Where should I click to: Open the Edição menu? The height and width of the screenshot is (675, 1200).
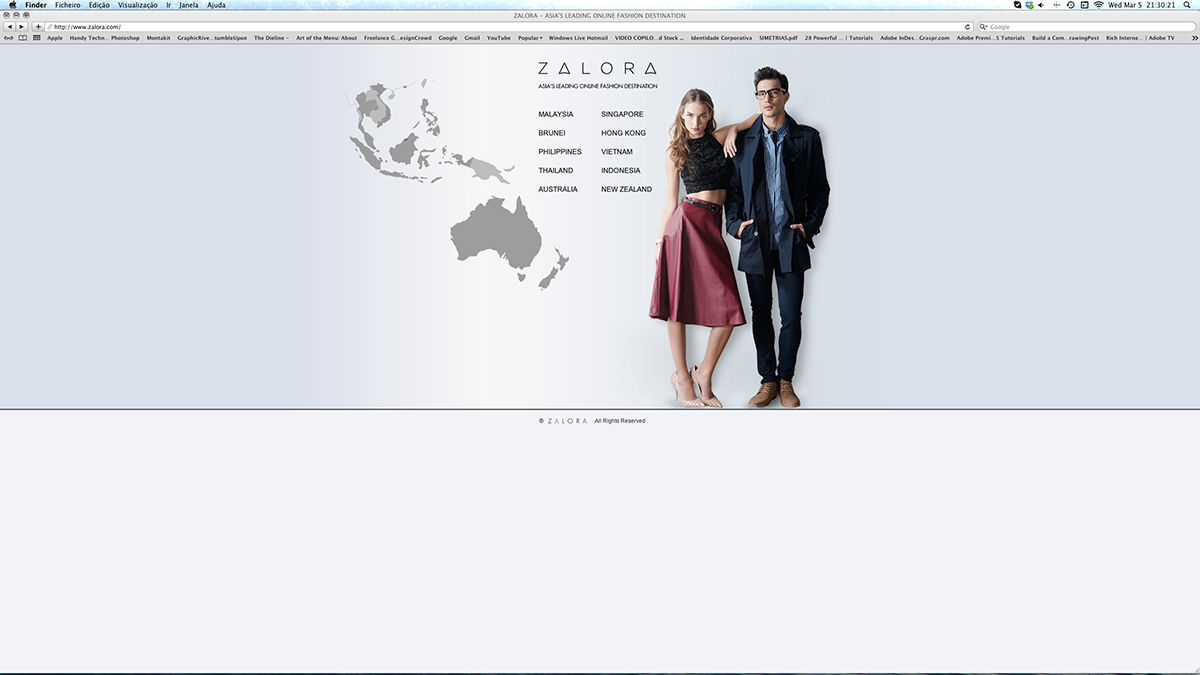(99, 5)
